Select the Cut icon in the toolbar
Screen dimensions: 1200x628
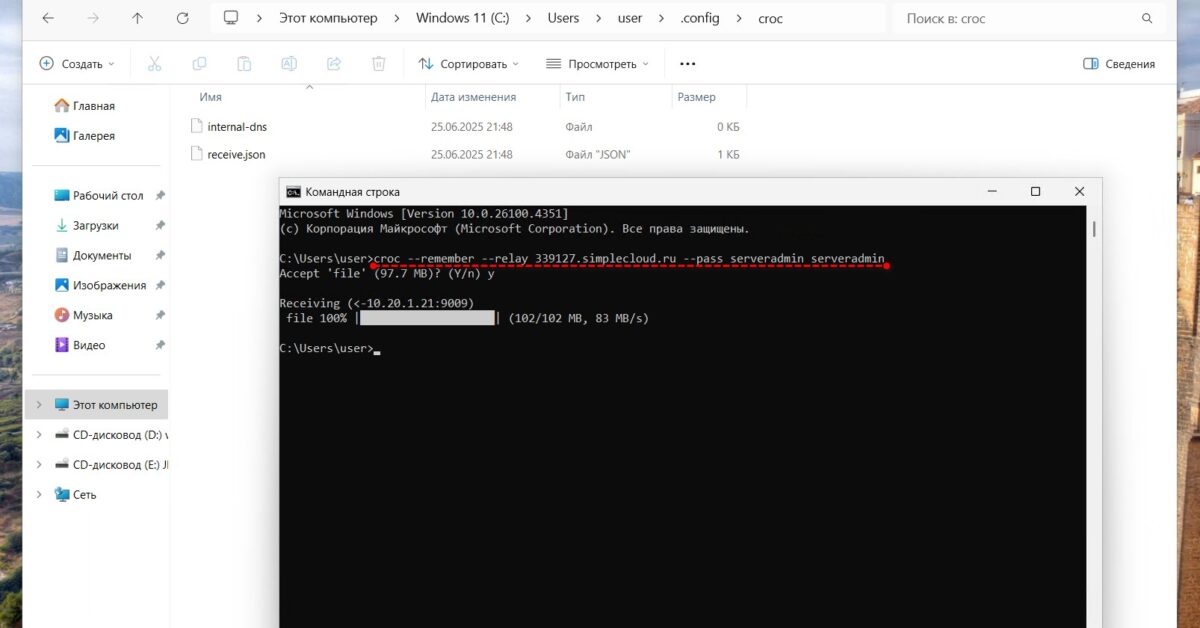[154, 63]
